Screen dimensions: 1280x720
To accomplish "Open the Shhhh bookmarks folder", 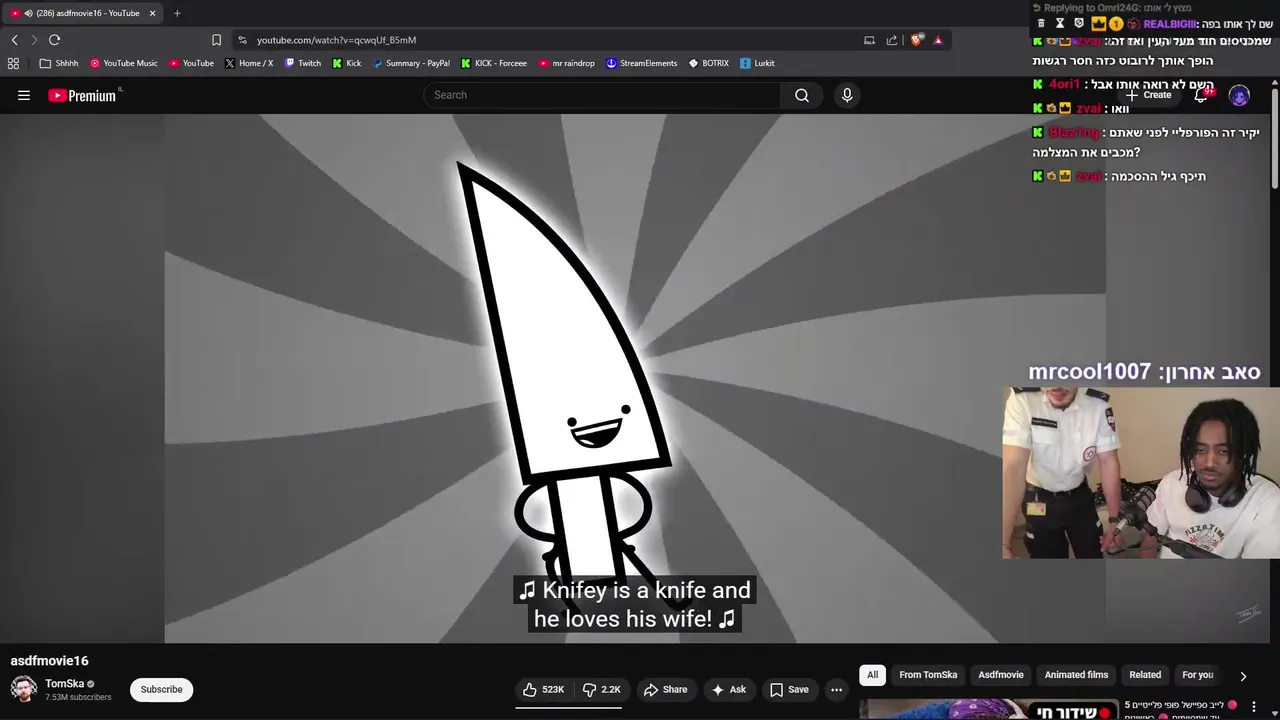I will 59,63.
